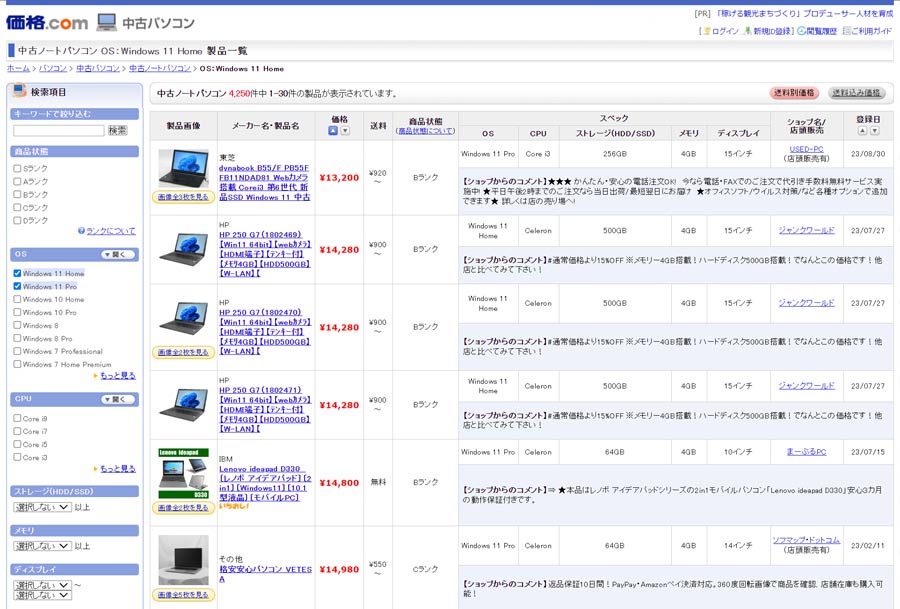900x609 pixels.
Task: Select the Windows 10 Pro checkbox
Action: 17,312
